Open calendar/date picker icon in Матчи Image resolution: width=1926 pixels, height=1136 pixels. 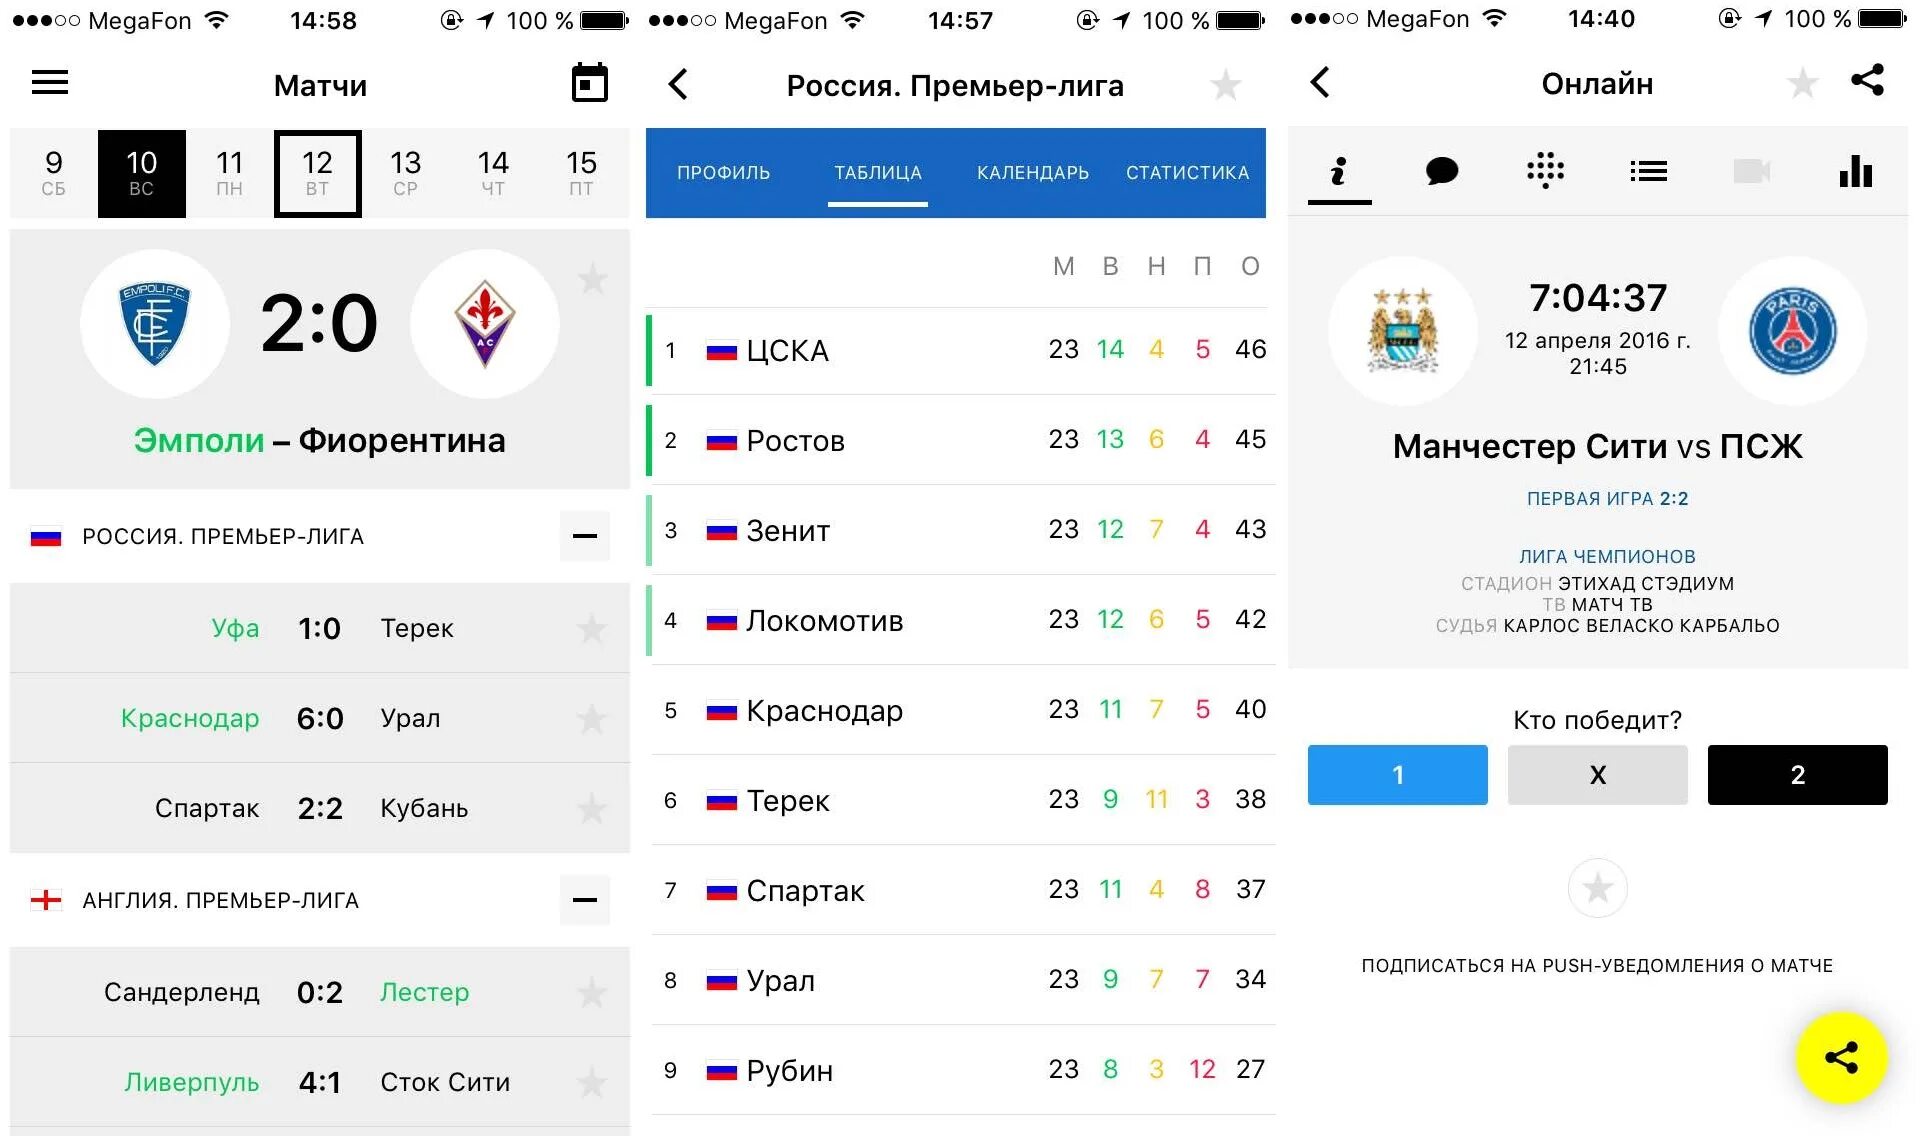click(x=591, y=84)
